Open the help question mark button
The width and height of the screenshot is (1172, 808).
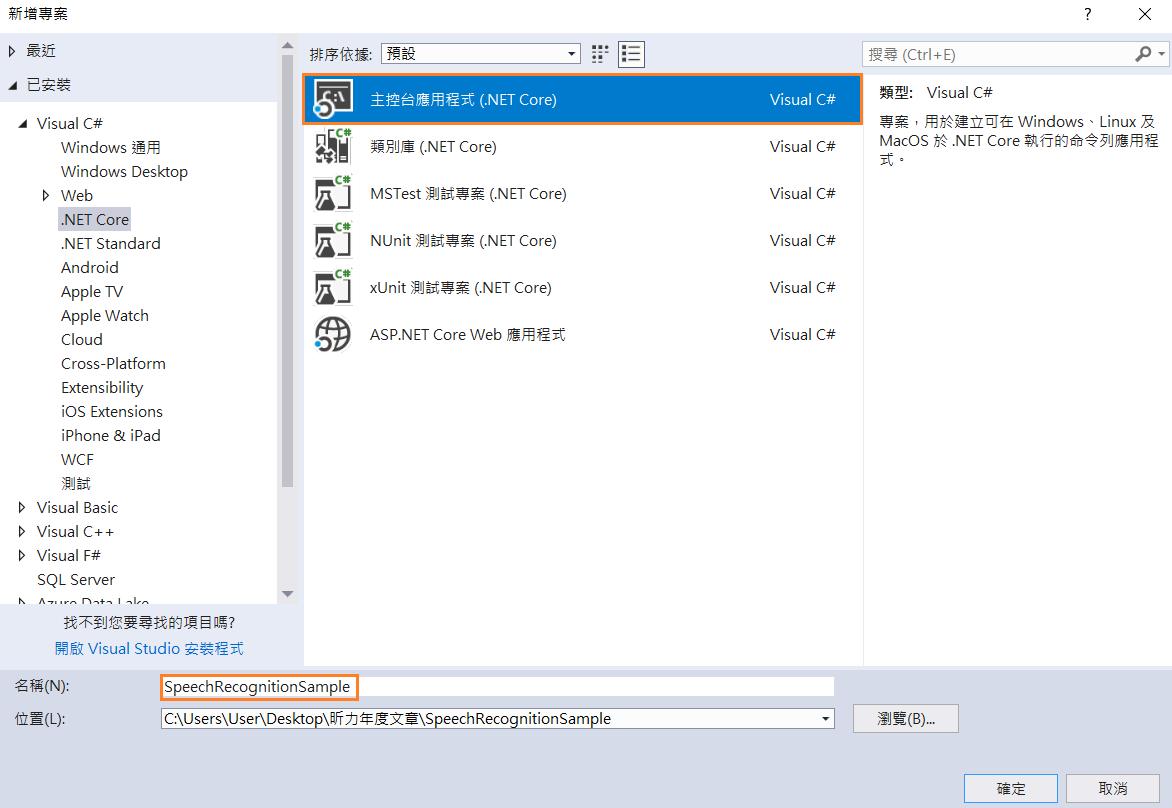point(1088,14)
